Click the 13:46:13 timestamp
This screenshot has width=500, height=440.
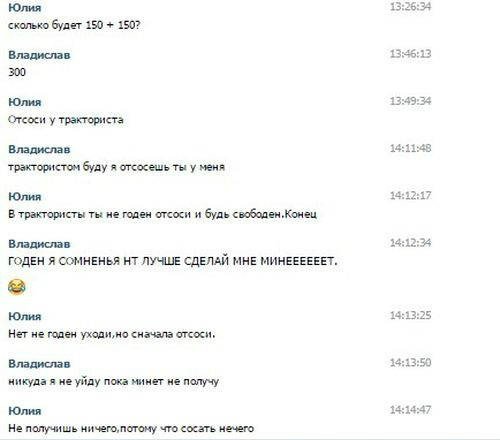pyautogui.click(x=410, y=54)
